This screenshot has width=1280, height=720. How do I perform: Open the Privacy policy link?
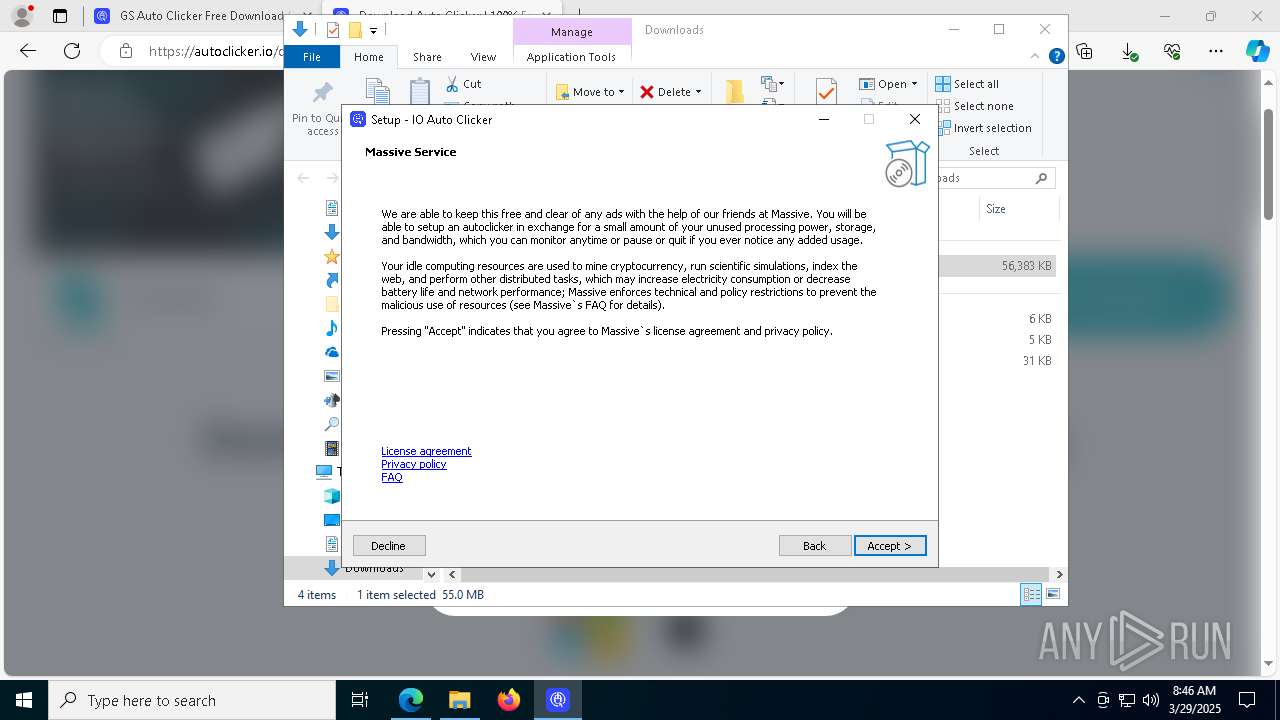[414, 464]
